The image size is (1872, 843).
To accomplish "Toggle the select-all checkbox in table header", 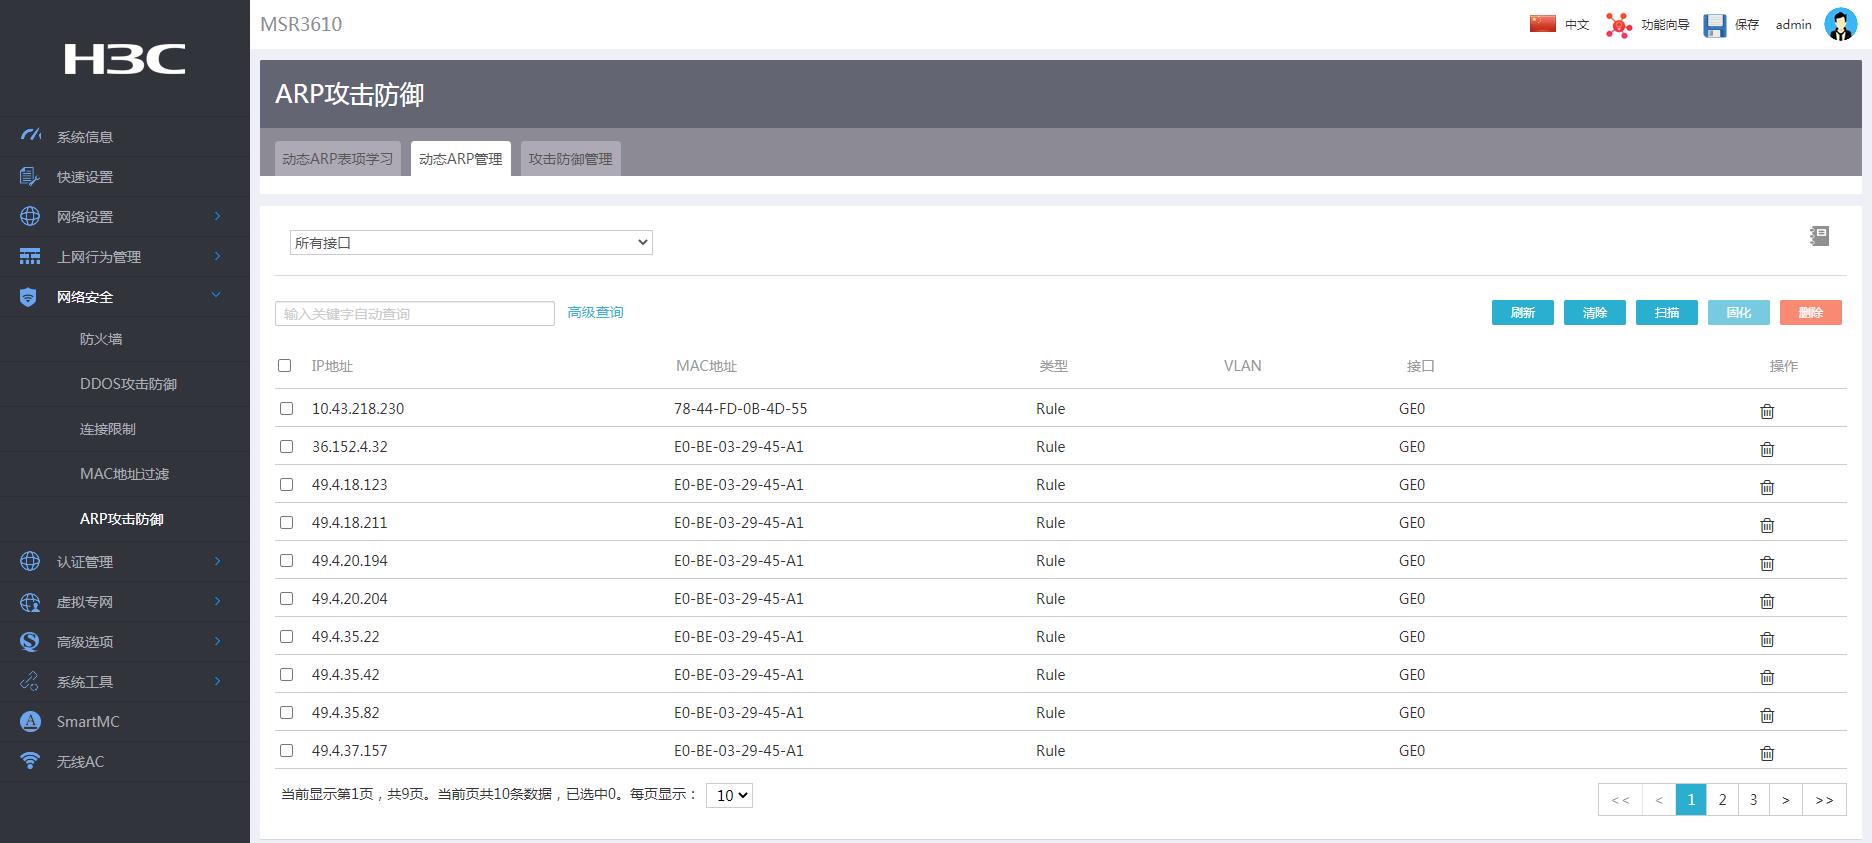I will click(x=285, y=366).
